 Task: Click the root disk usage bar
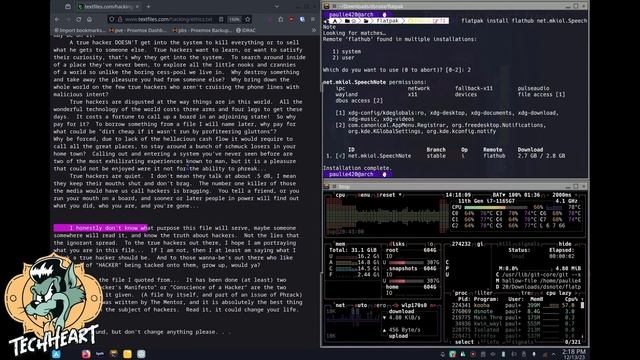[x=405, y=262]
